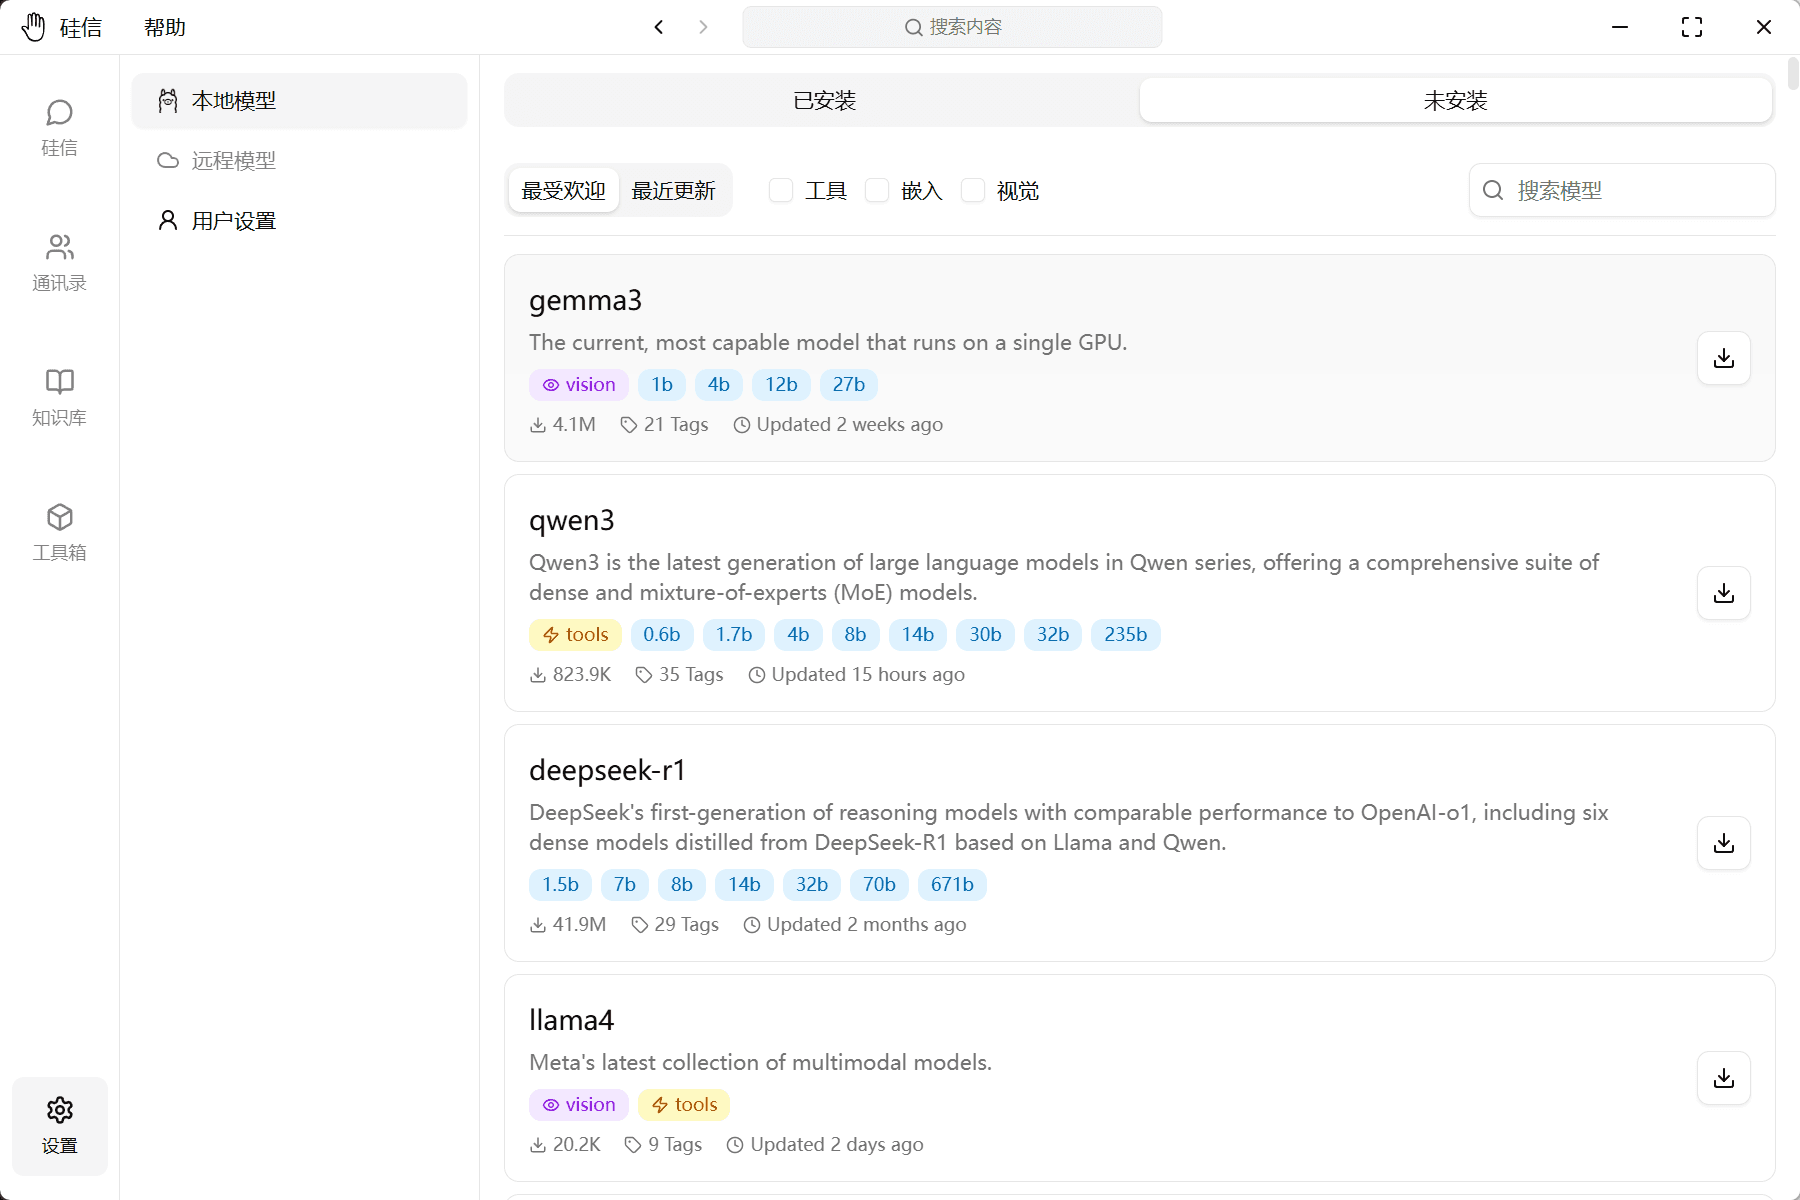
Task: Click the tools tag on llama4
Action: tap(684, 1105)
